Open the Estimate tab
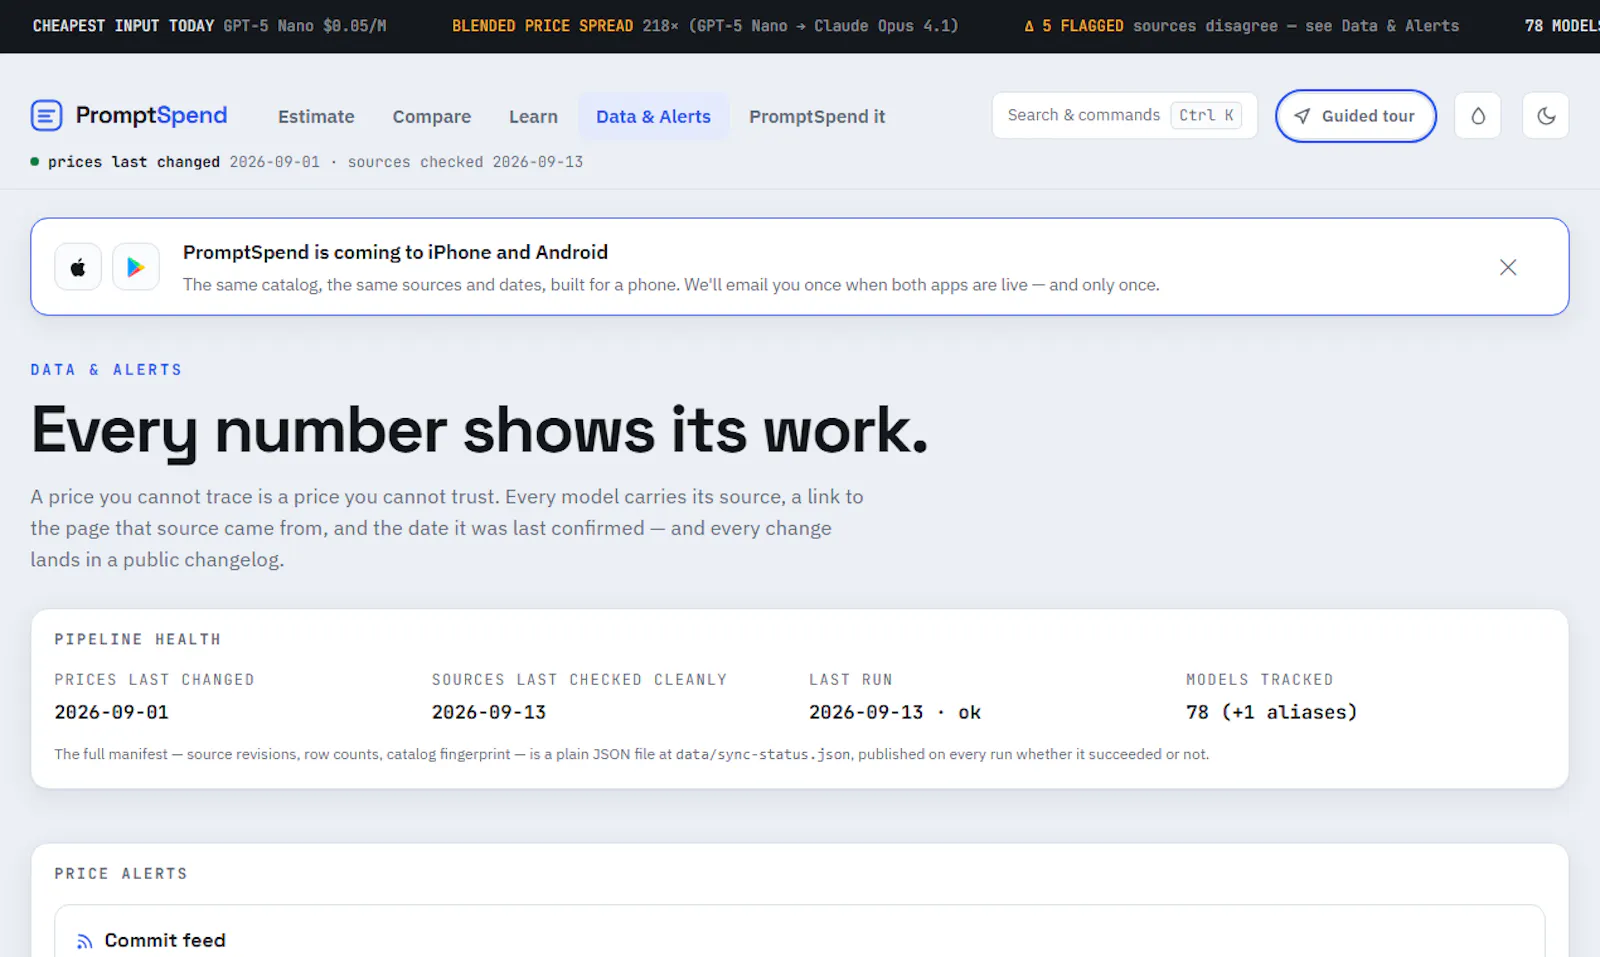This screenshot has width=1600, height=957. tap(316, 117)
